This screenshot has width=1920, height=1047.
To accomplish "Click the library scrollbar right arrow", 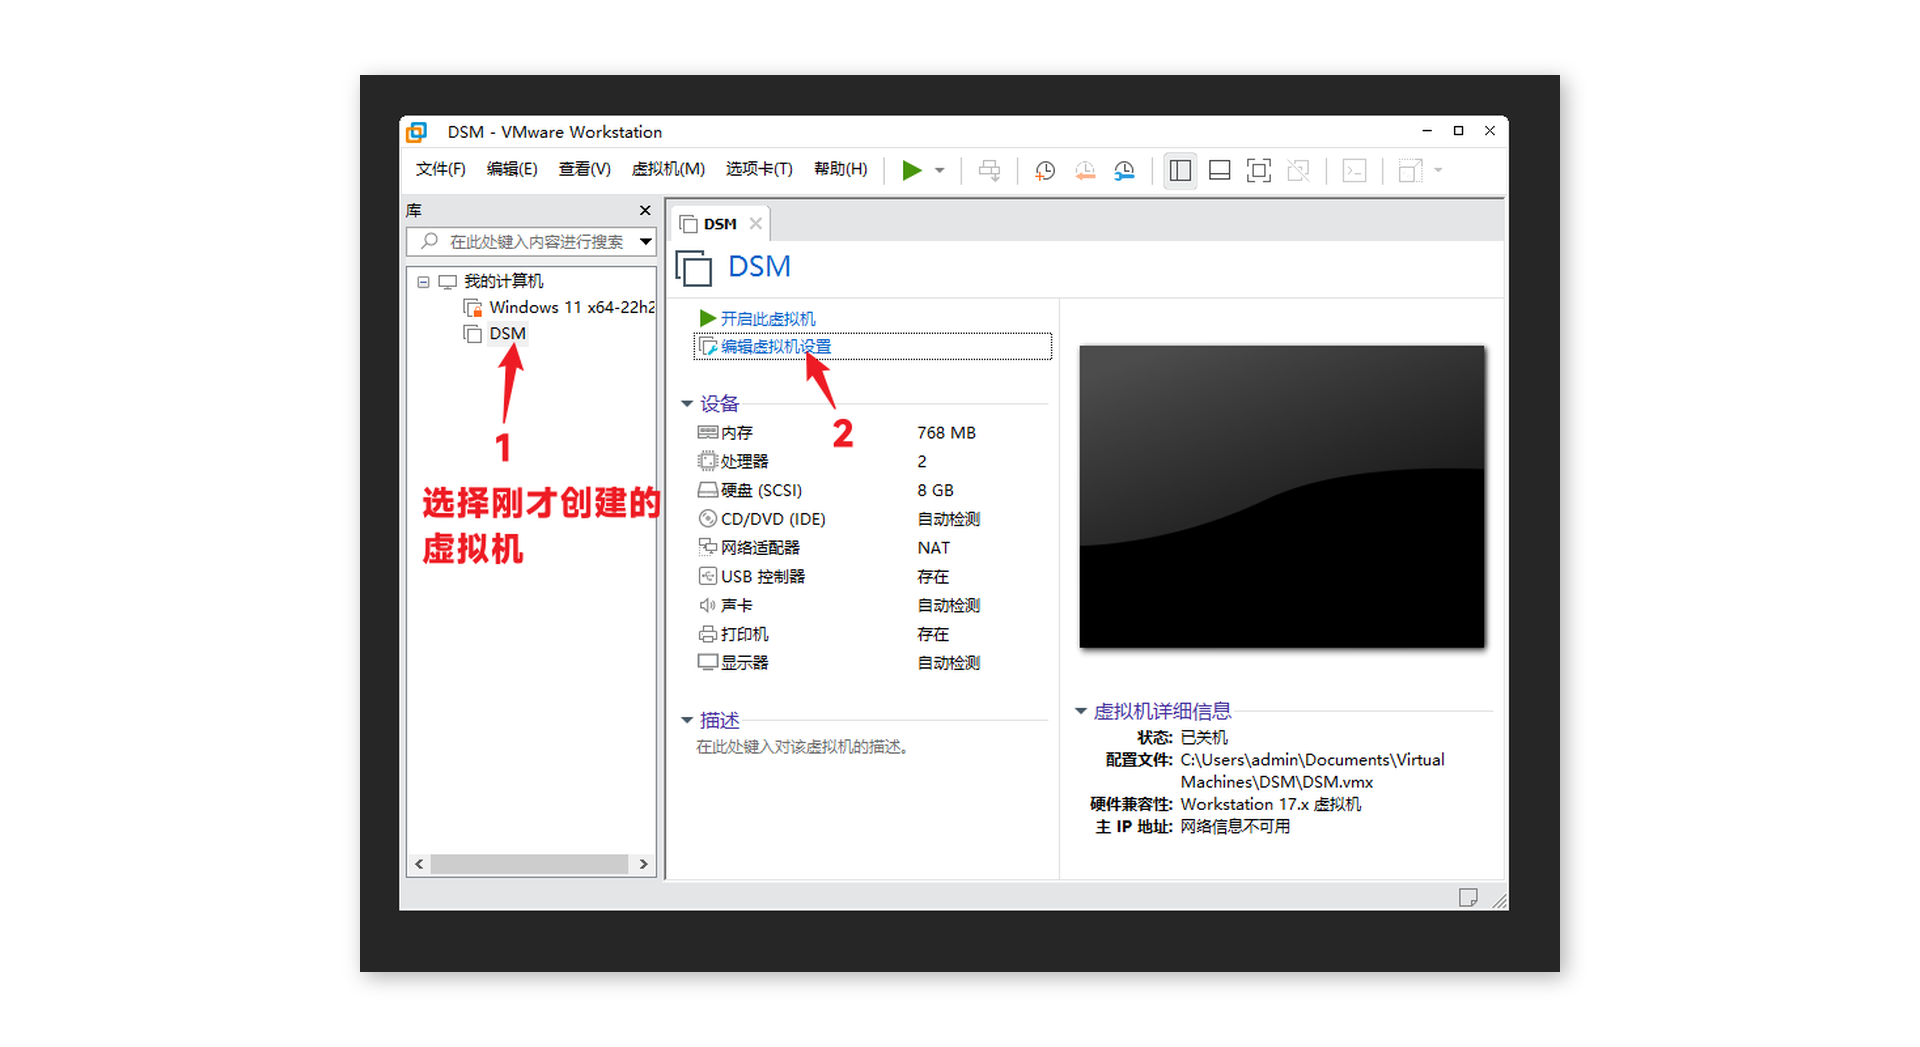I will 643,864.
